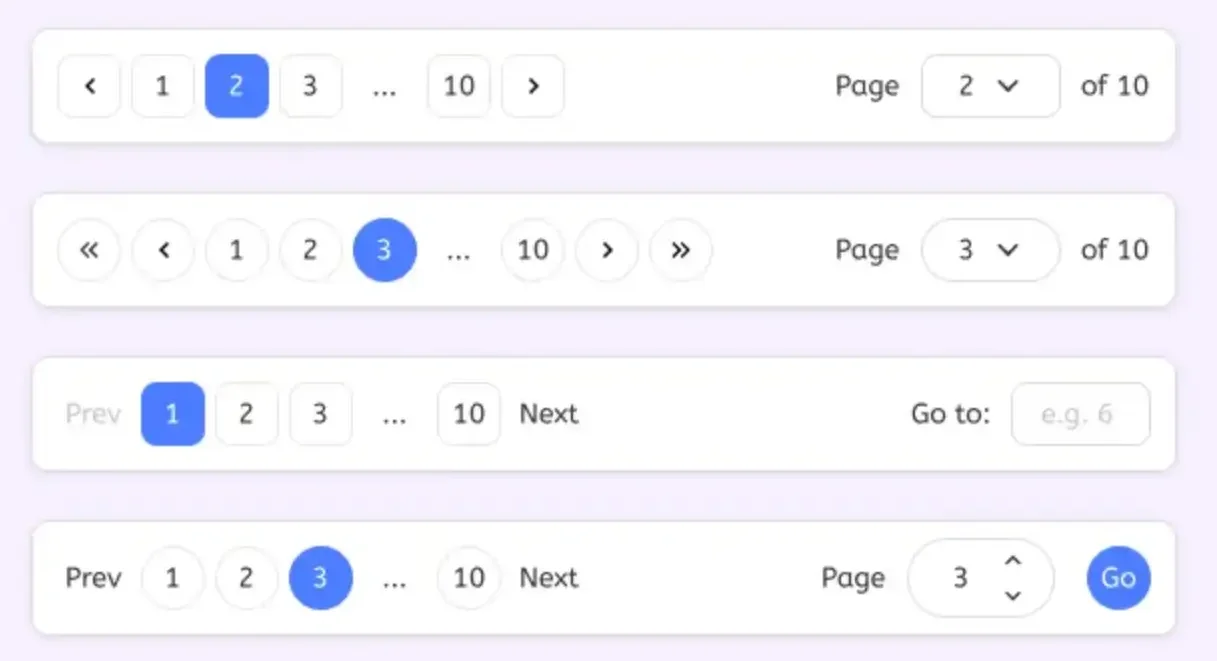Viewport: 1217px width, 661px height.
Task: Decrement page stepper with down arrow
Action: pyautogui.click(x=1013, y=595)
